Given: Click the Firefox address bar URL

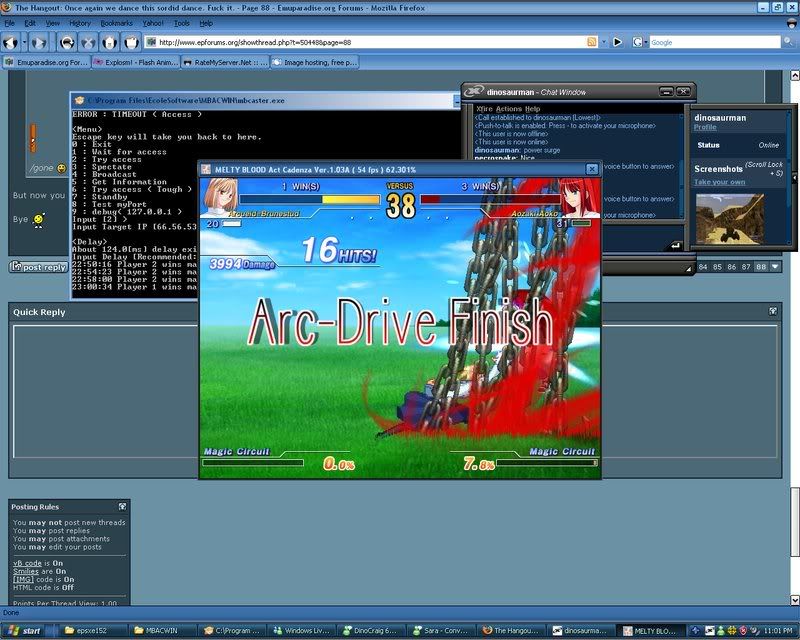Looking at the screenshot, I should 371,42.
